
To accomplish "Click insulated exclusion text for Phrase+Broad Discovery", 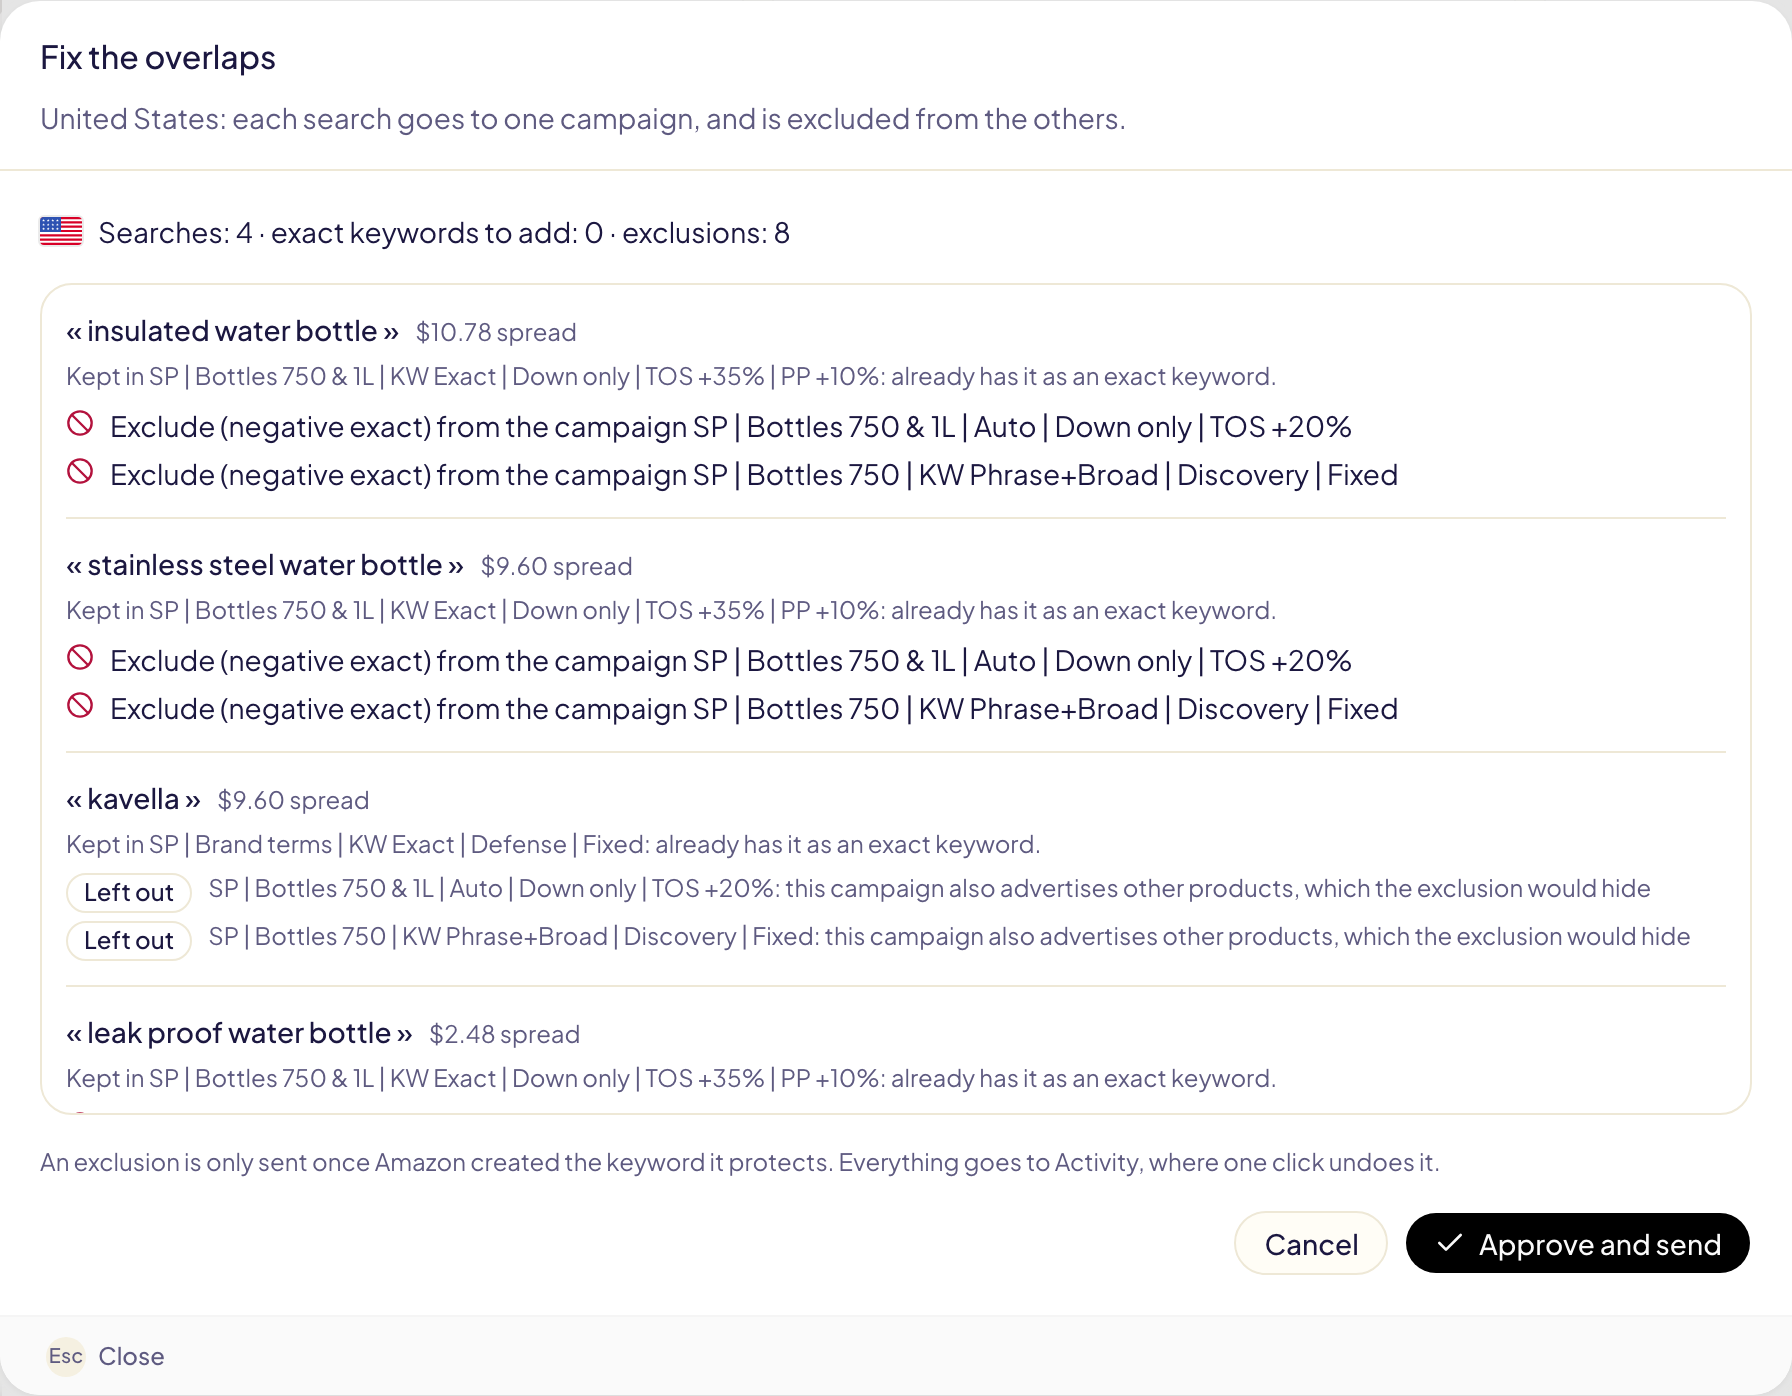I will [754, 475].
